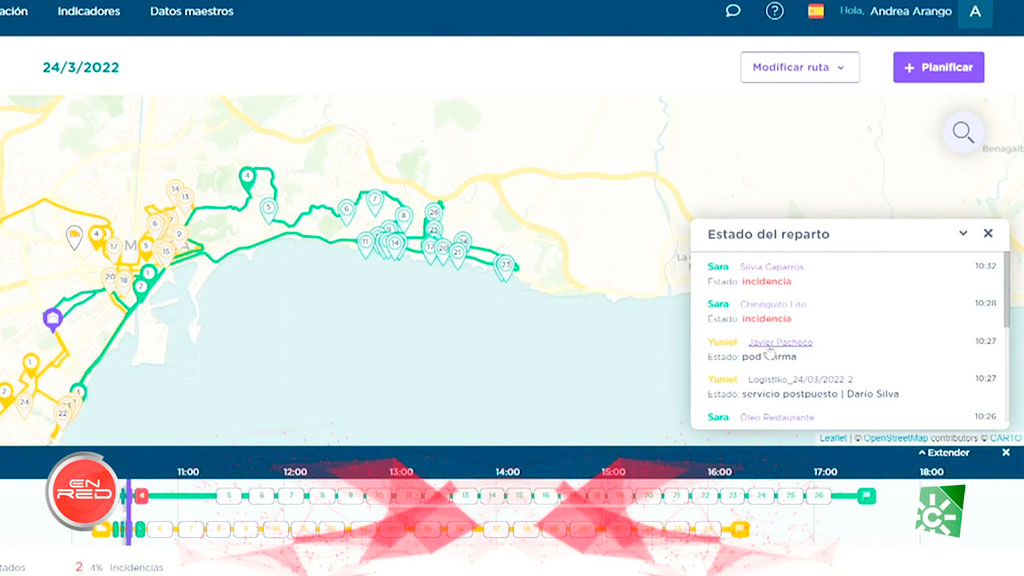1024x576 pixels.
Task: Change language via the Spanish flag icon
Action: [x=816, y=11]
